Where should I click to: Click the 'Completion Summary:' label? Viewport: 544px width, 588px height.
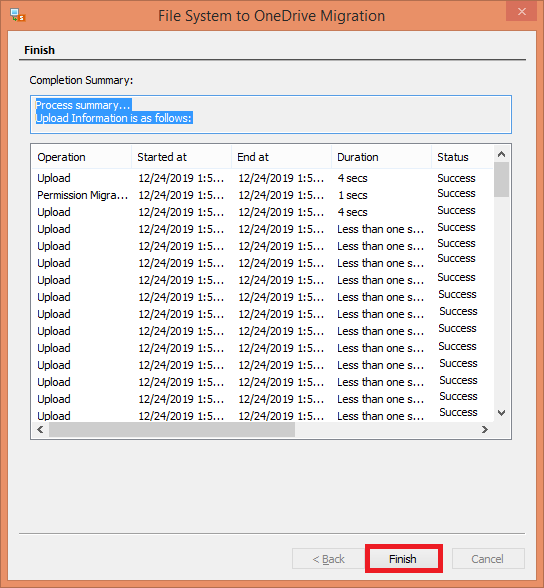(81, 80)
